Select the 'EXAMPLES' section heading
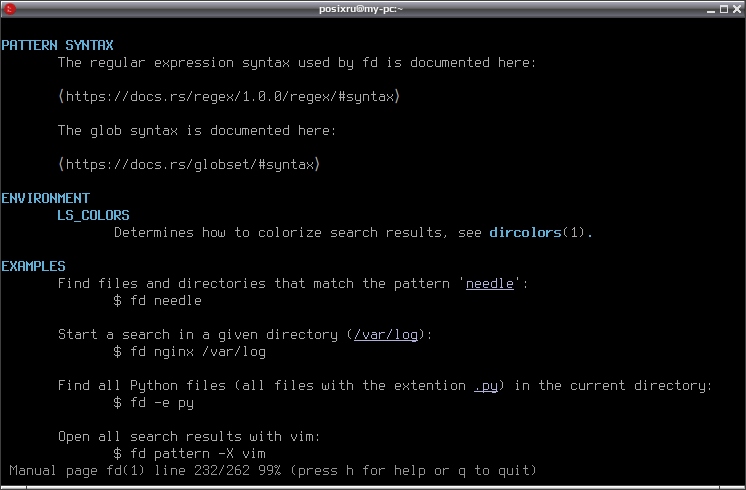The height and width of the screenshot is (490, 746). click(x=33, y=266)
